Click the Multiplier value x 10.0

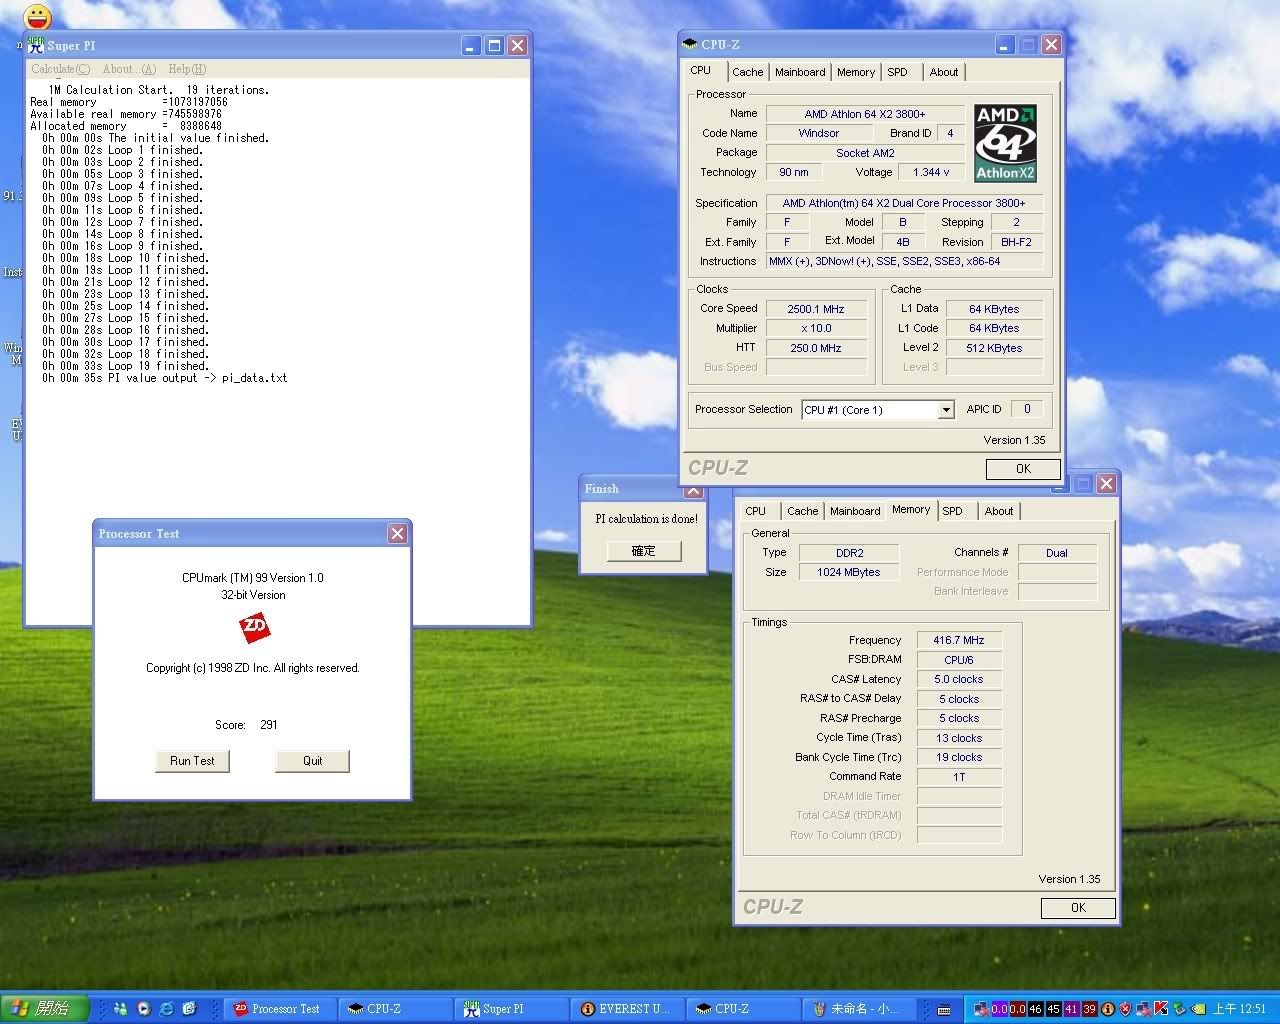[x=816, y=328]
